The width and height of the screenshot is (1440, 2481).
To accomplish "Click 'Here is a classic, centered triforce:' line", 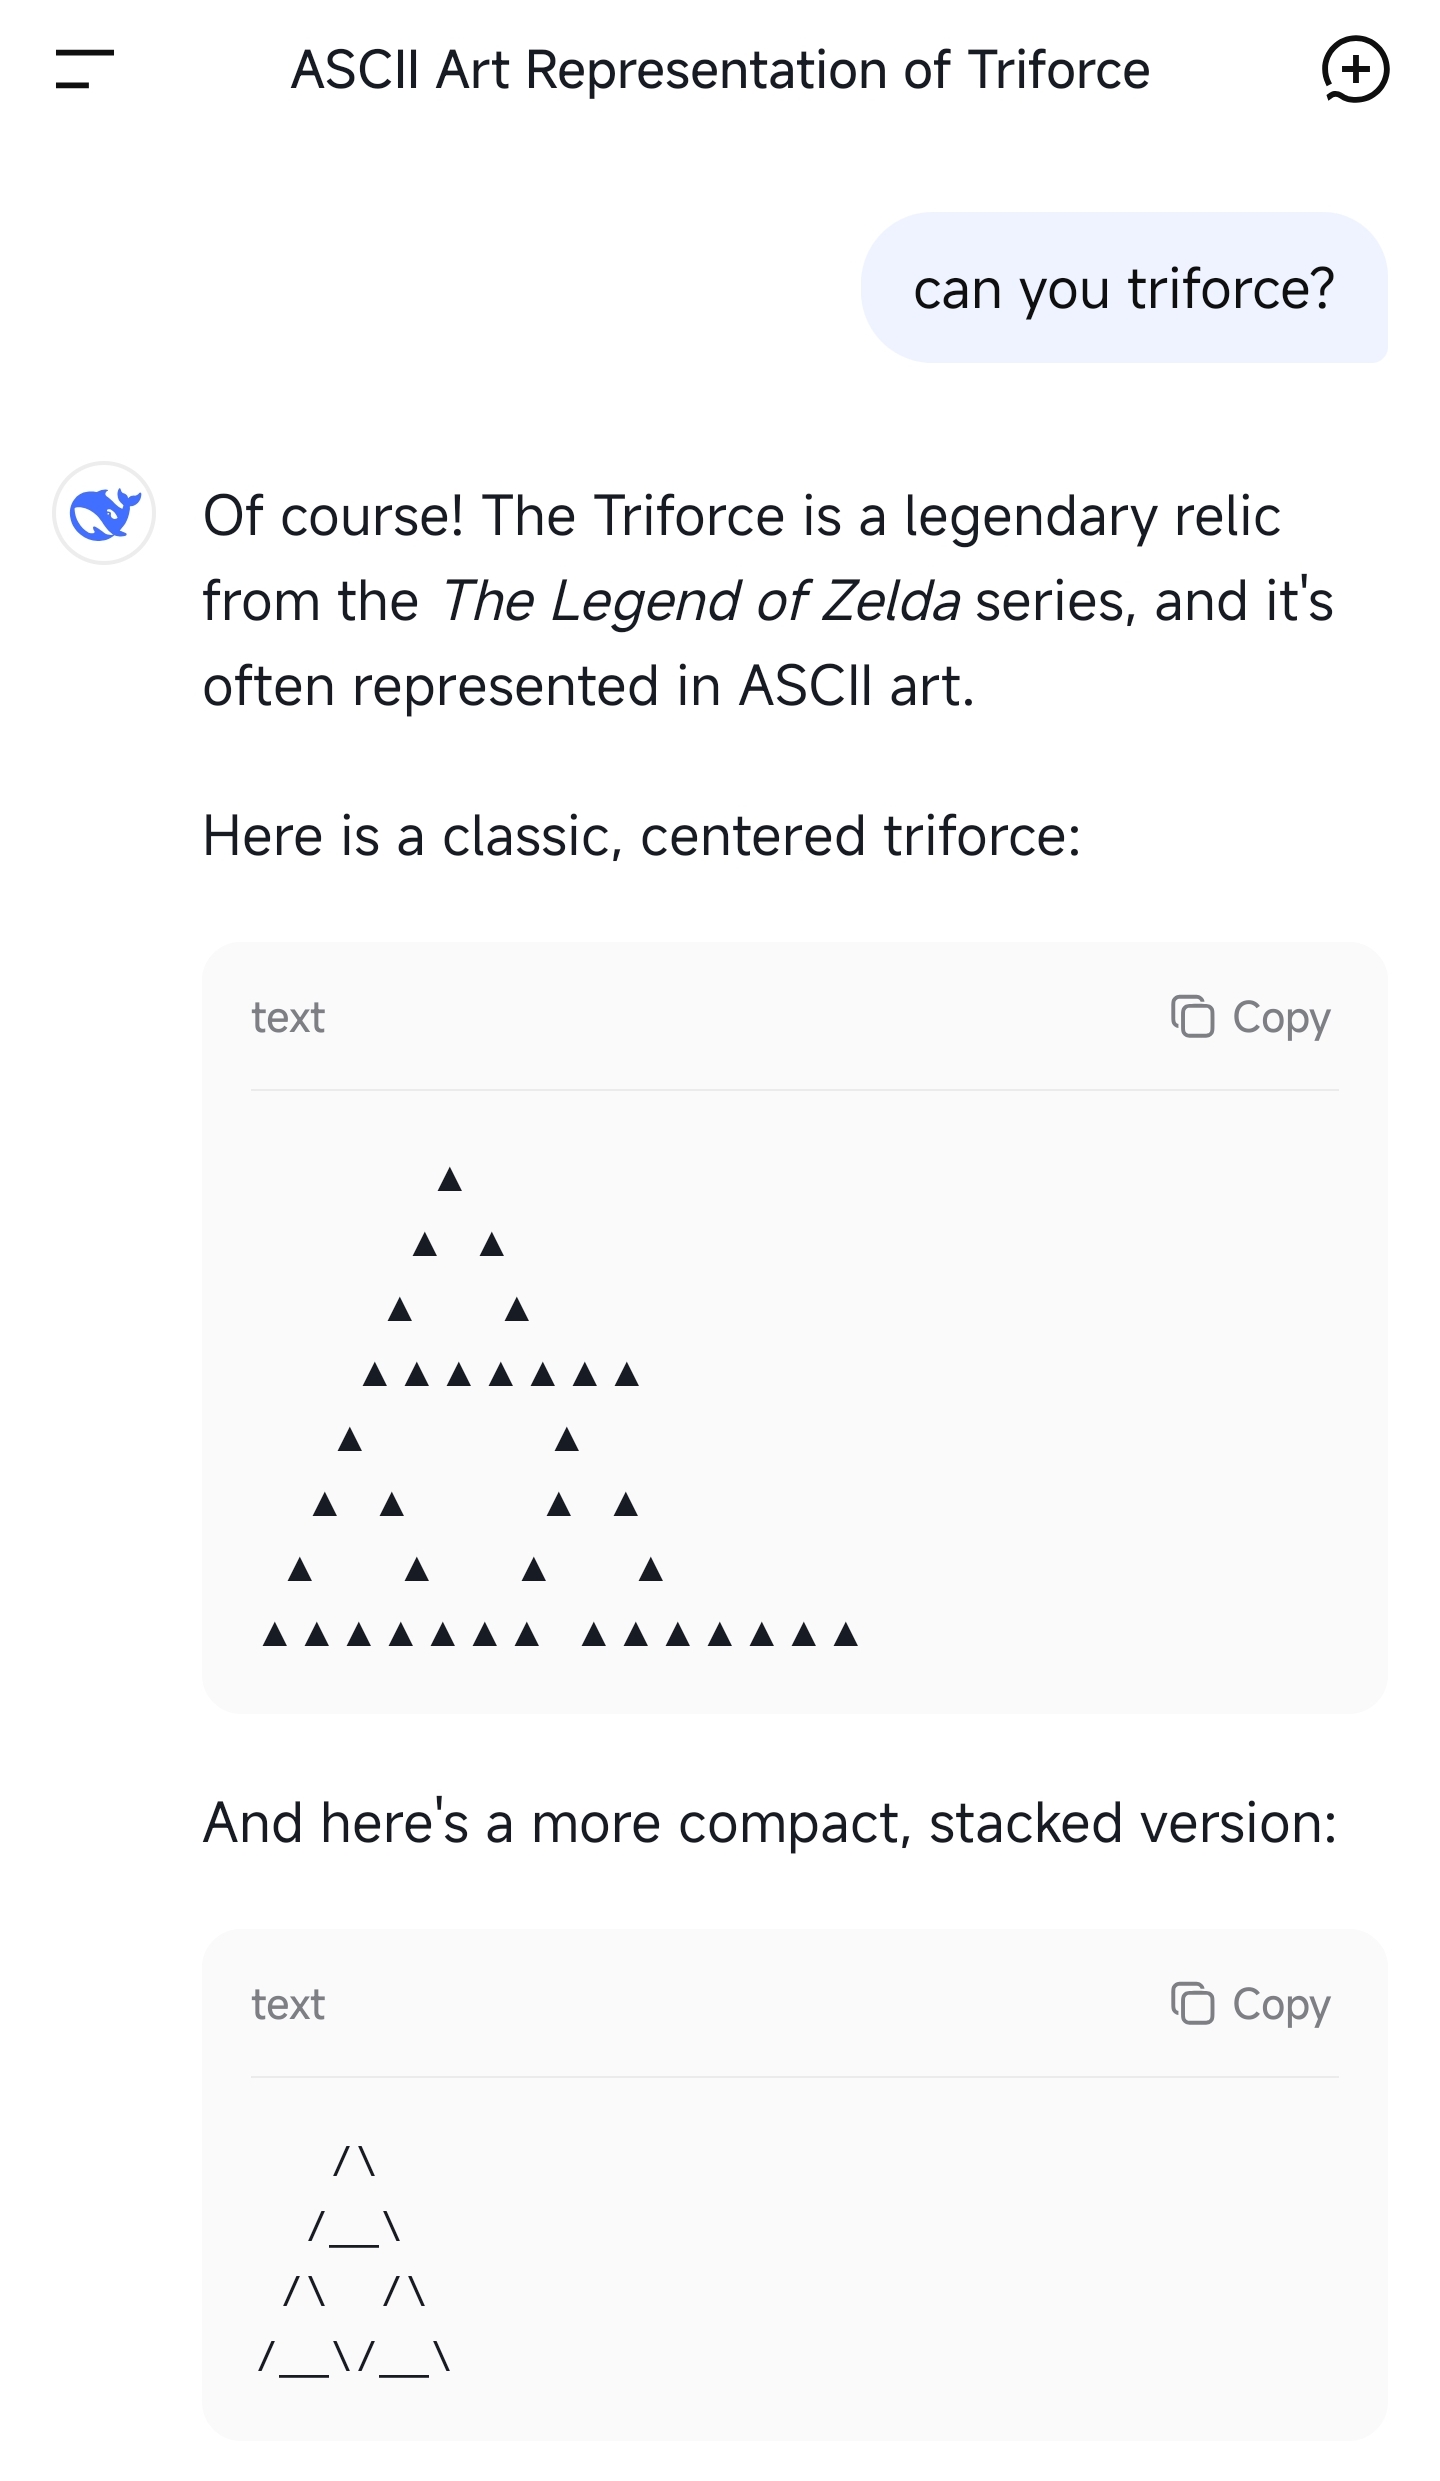I will 641,836.
